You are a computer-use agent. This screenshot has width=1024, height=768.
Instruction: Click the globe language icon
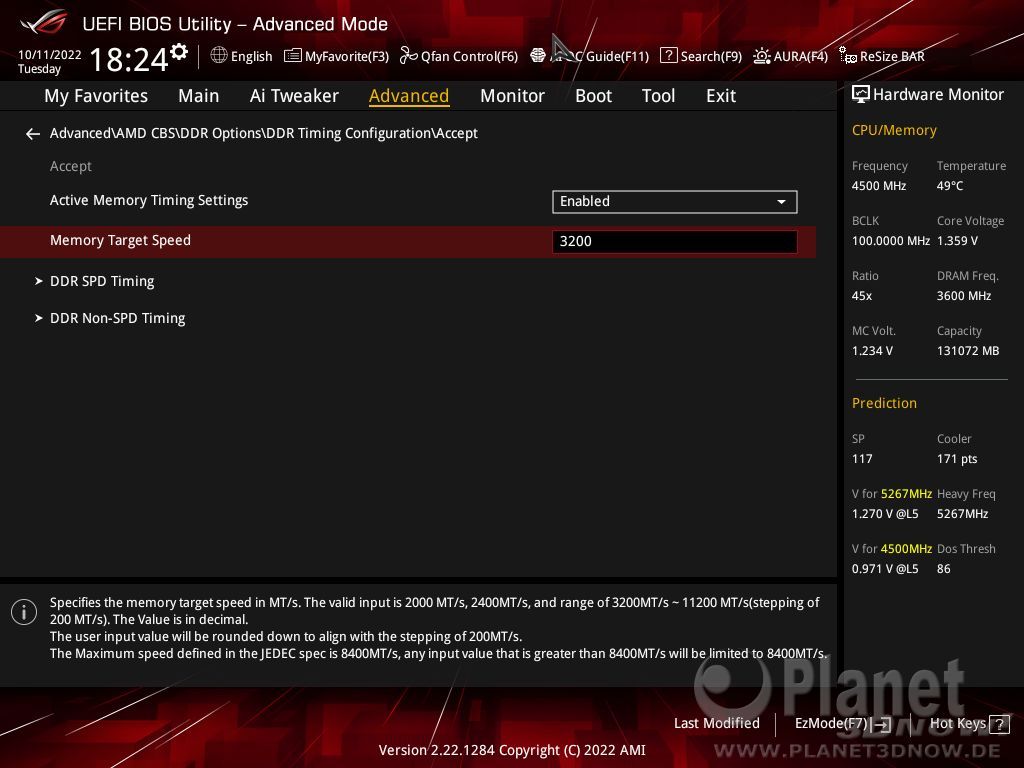219,56
